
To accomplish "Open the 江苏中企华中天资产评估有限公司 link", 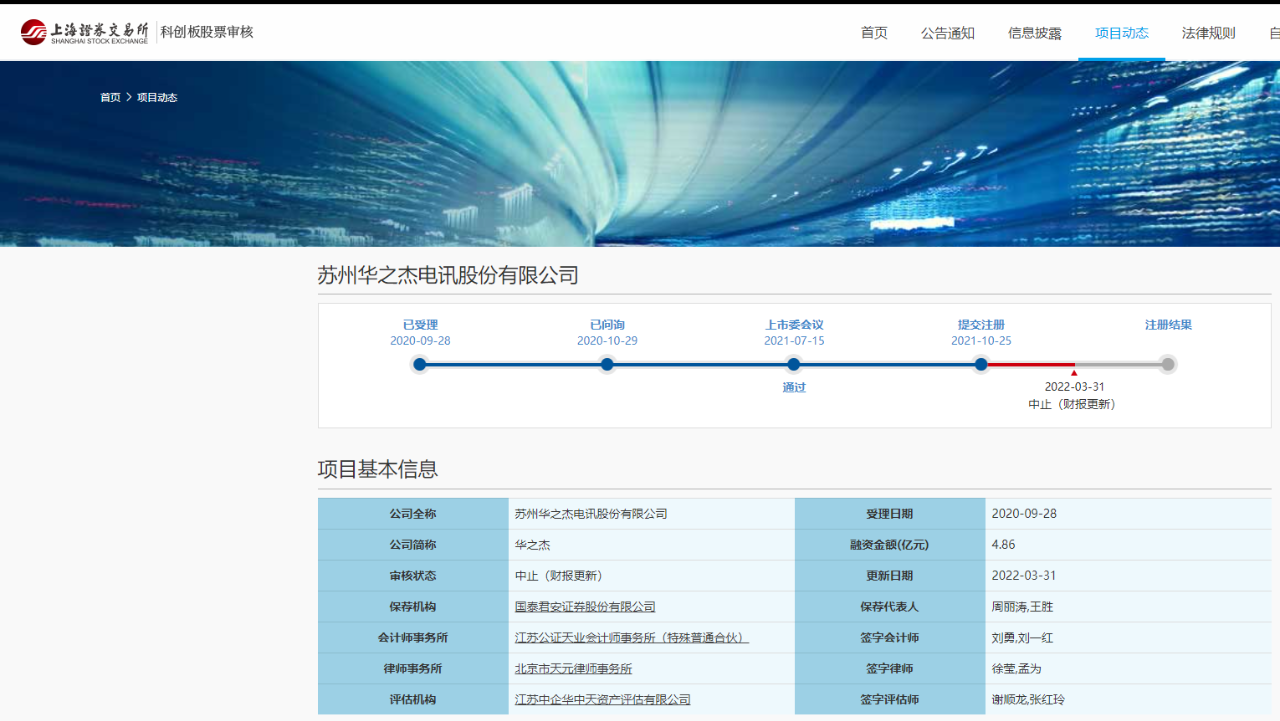I will [x=602, y=700].
